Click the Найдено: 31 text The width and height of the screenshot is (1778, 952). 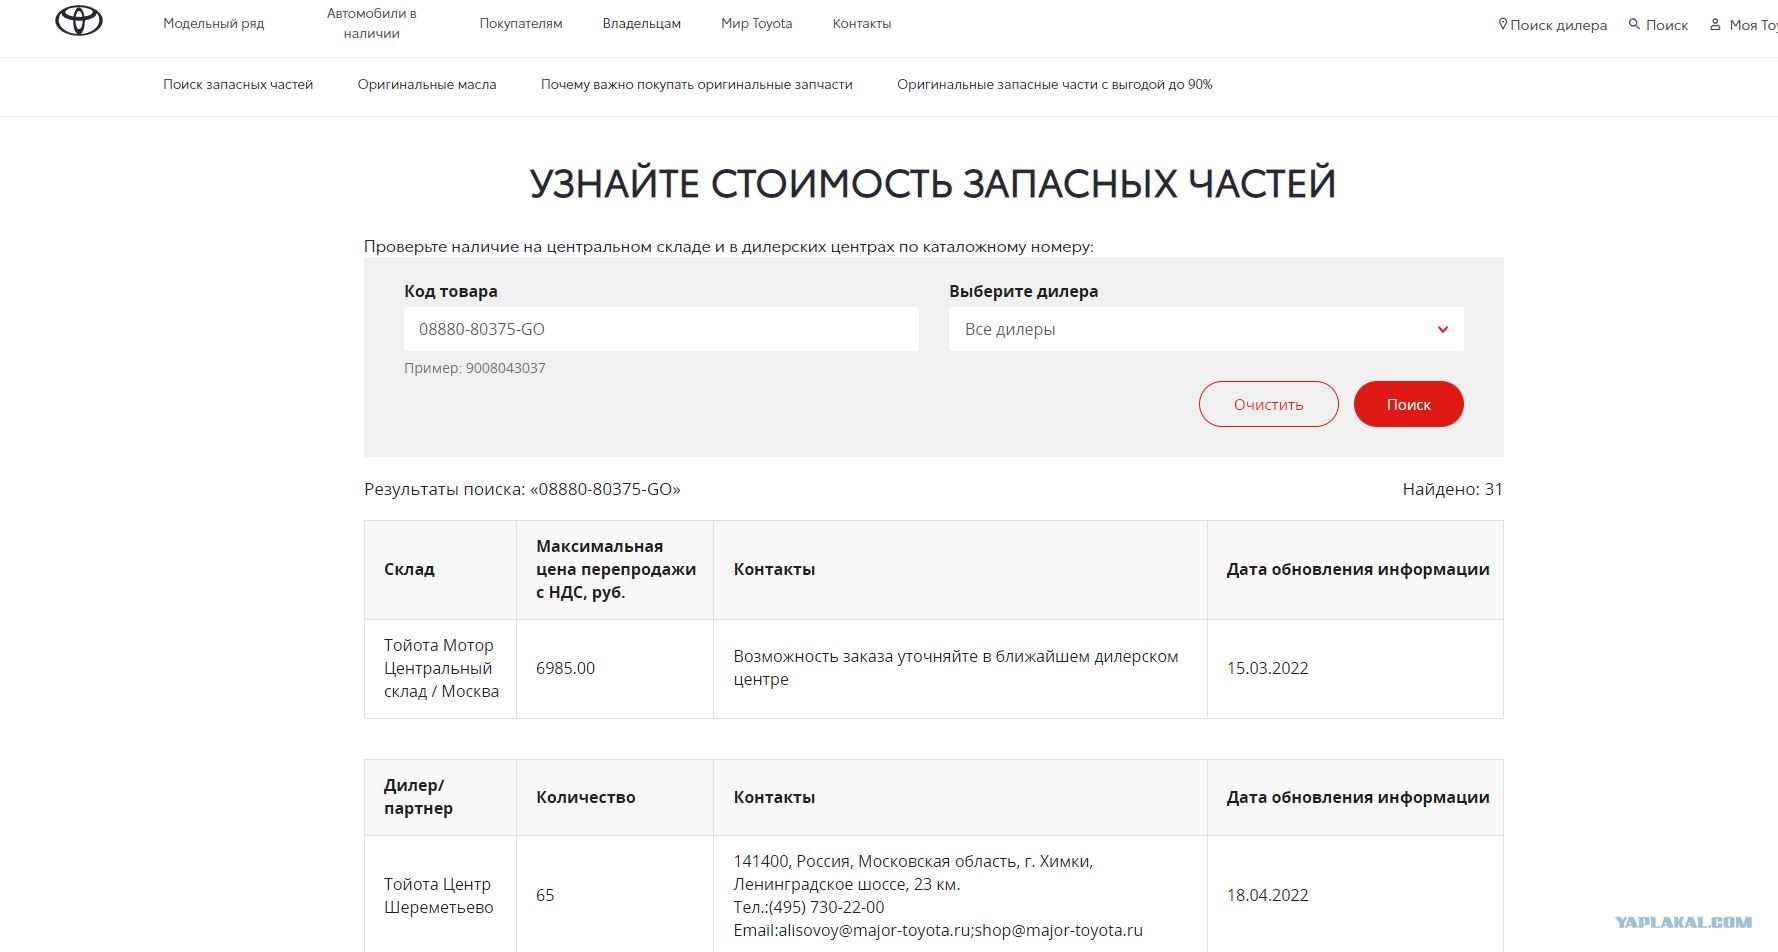coord(1453,489)
